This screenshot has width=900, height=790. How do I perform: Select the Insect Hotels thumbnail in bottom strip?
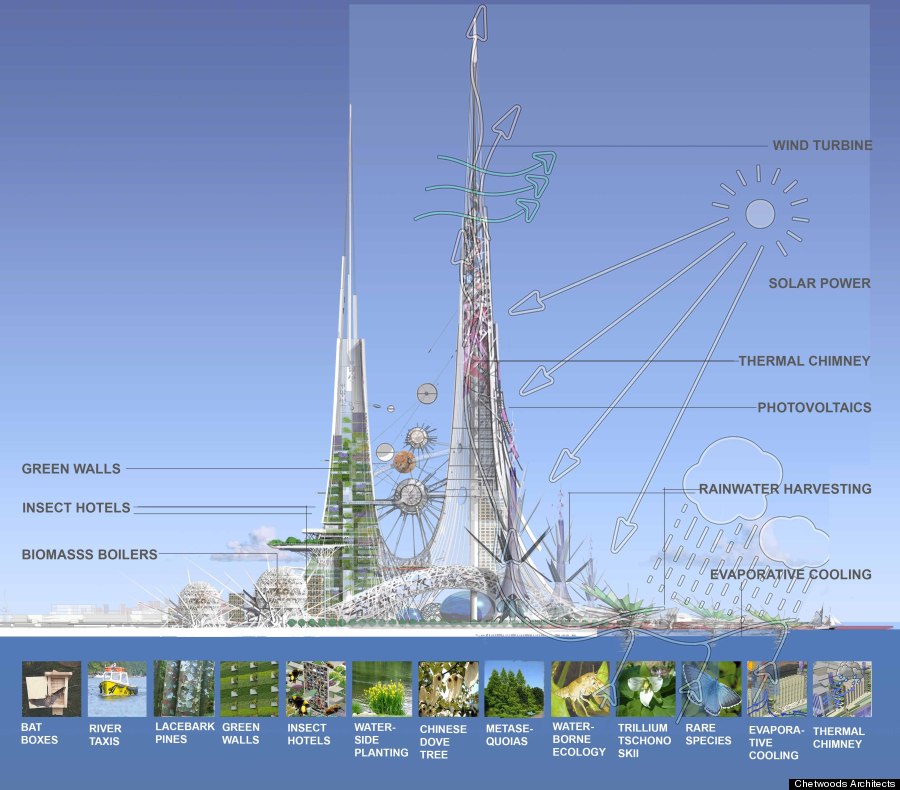pos(316,688)
